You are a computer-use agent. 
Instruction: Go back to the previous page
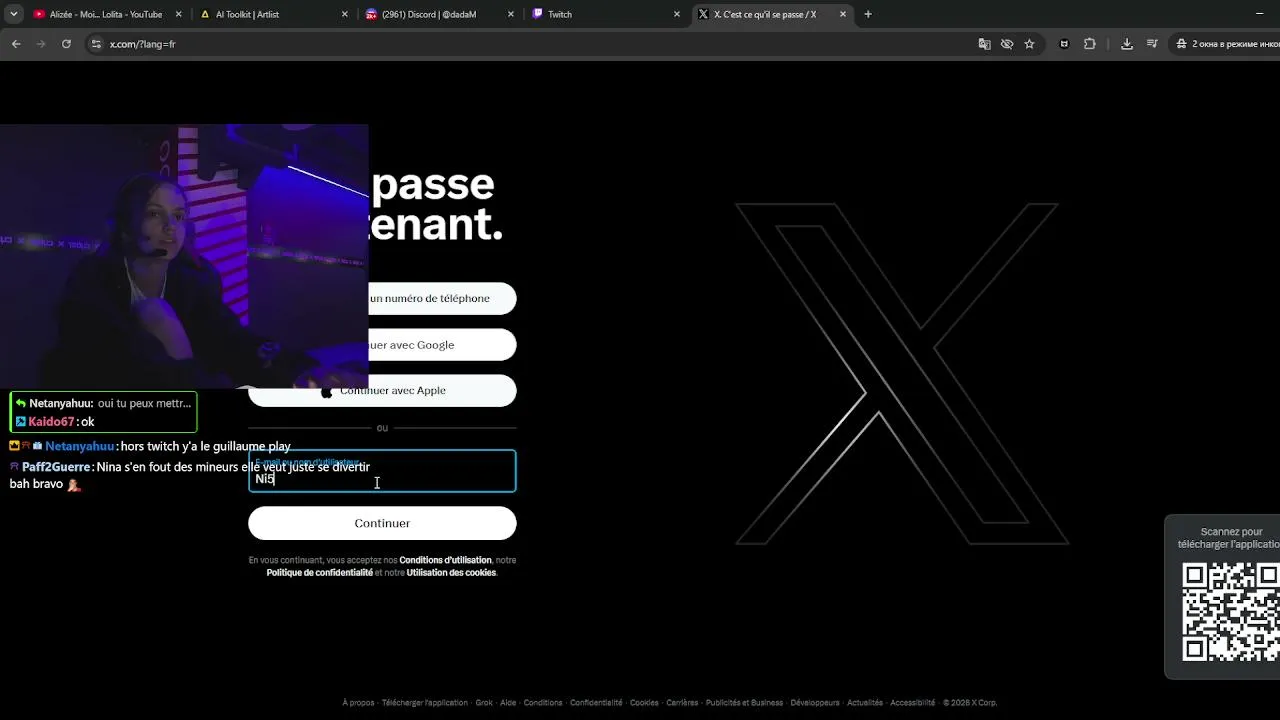16,44
